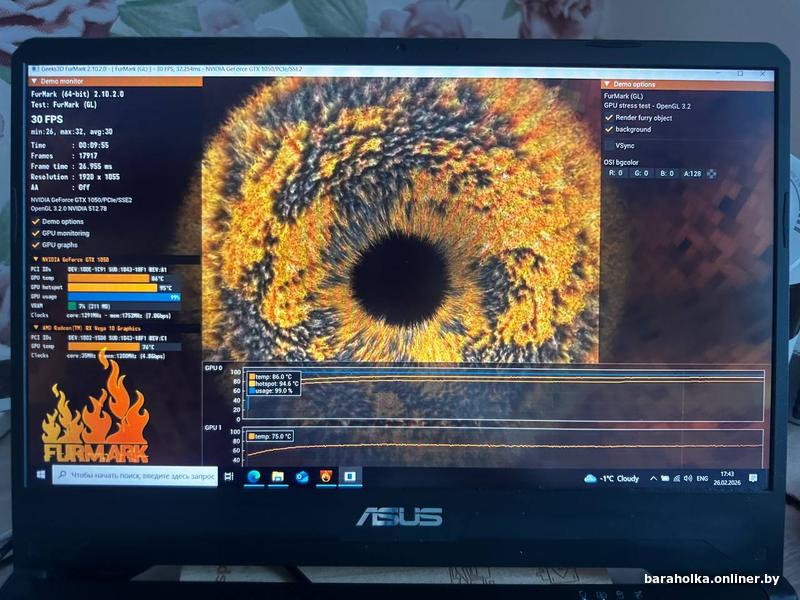Click the taskbar search box
This screenshot has height=600, width=800.
(x=135, y=476)
